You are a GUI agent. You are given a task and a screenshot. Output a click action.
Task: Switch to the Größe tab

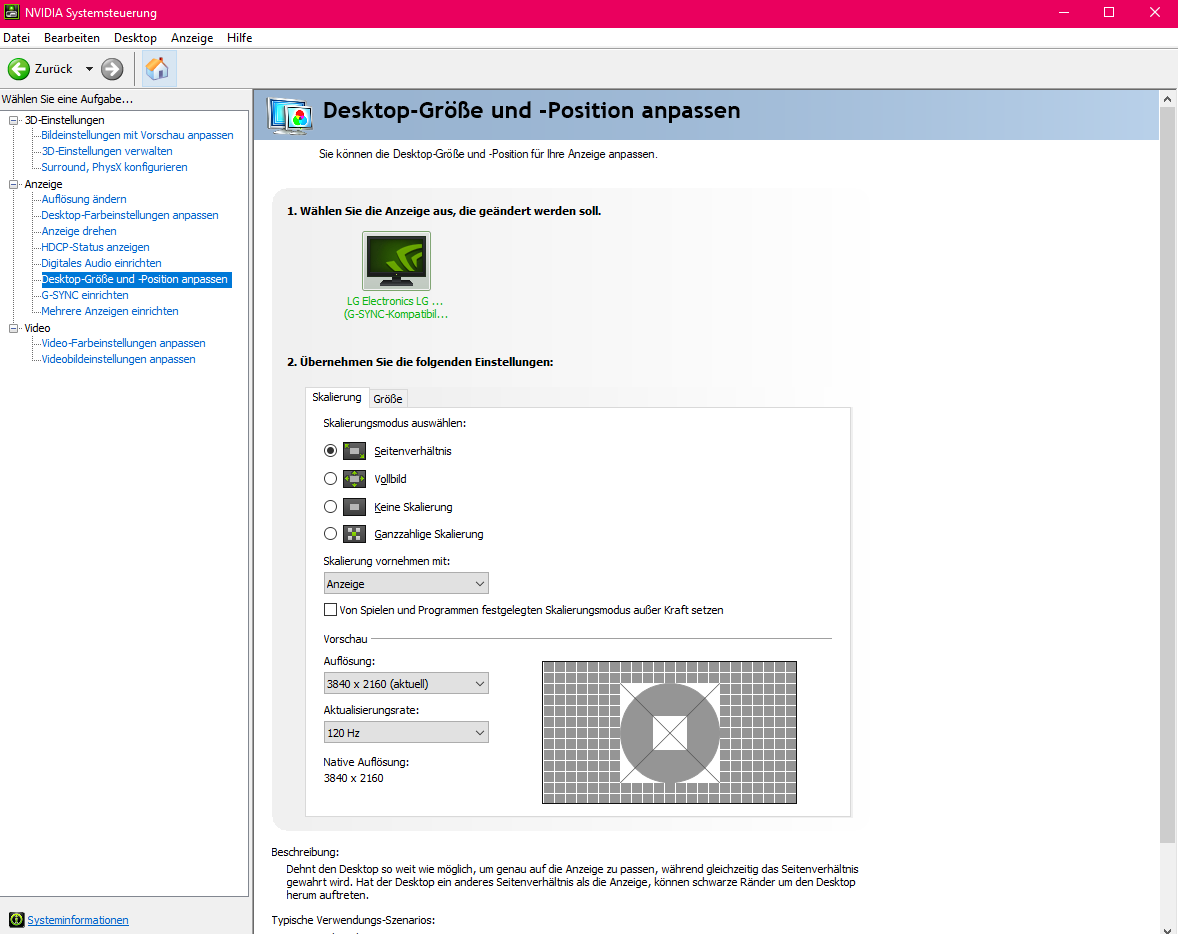(x=388, y=399)
